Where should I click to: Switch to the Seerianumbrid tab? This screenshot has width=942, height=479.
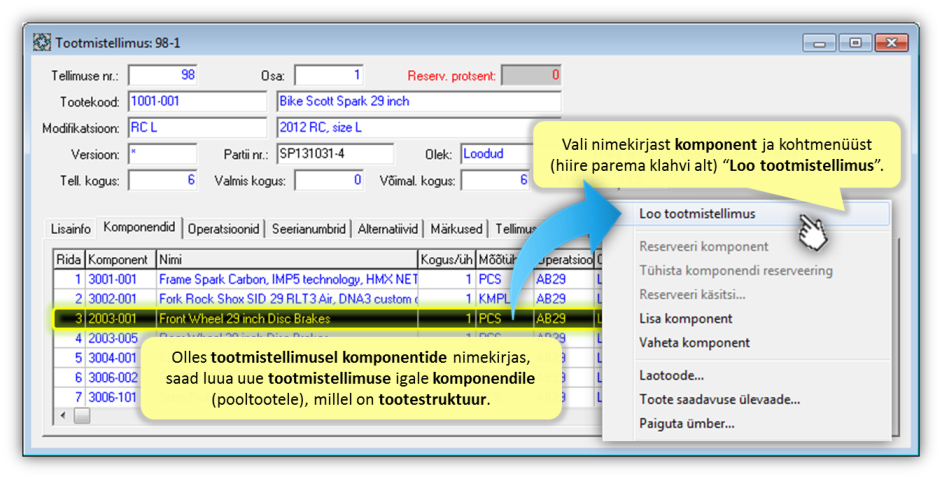click(x=312, y=229)
